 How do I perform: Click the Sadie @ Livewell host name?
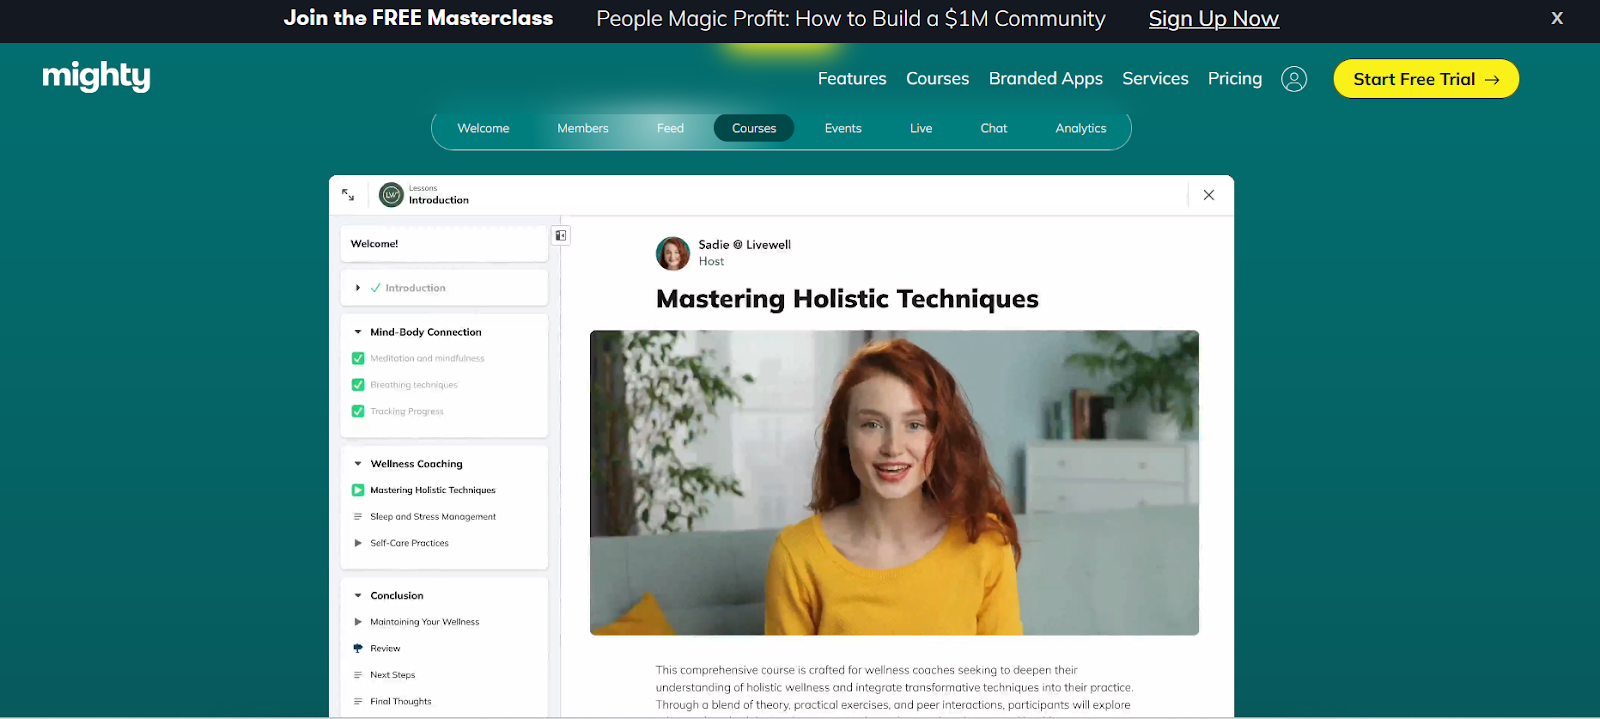point(745,244)
